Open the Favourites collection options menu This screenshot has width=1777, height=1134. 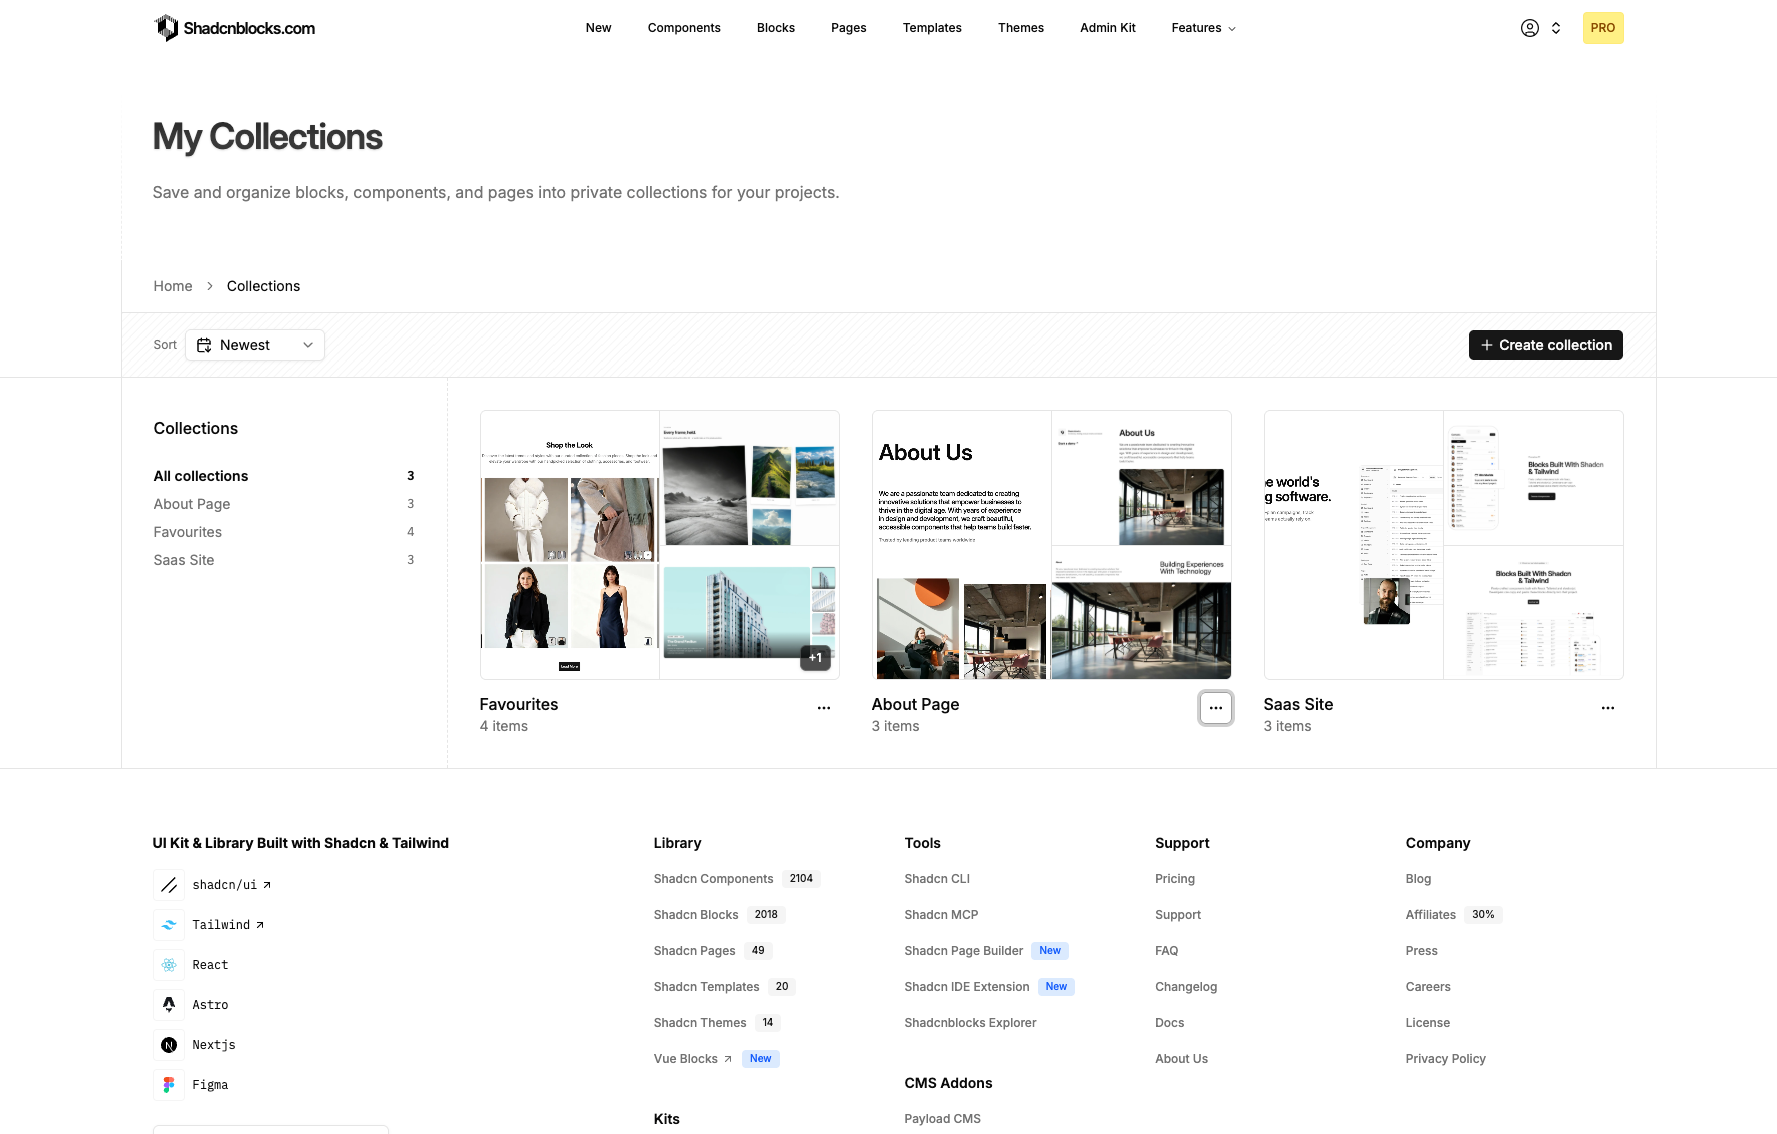click(x=824, y=708)
